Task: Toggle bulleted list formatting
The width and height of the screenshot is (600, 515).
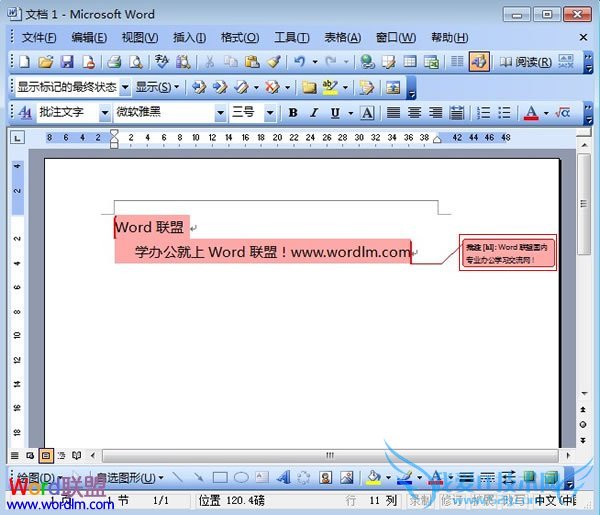Action: click(x=504, y=113)
